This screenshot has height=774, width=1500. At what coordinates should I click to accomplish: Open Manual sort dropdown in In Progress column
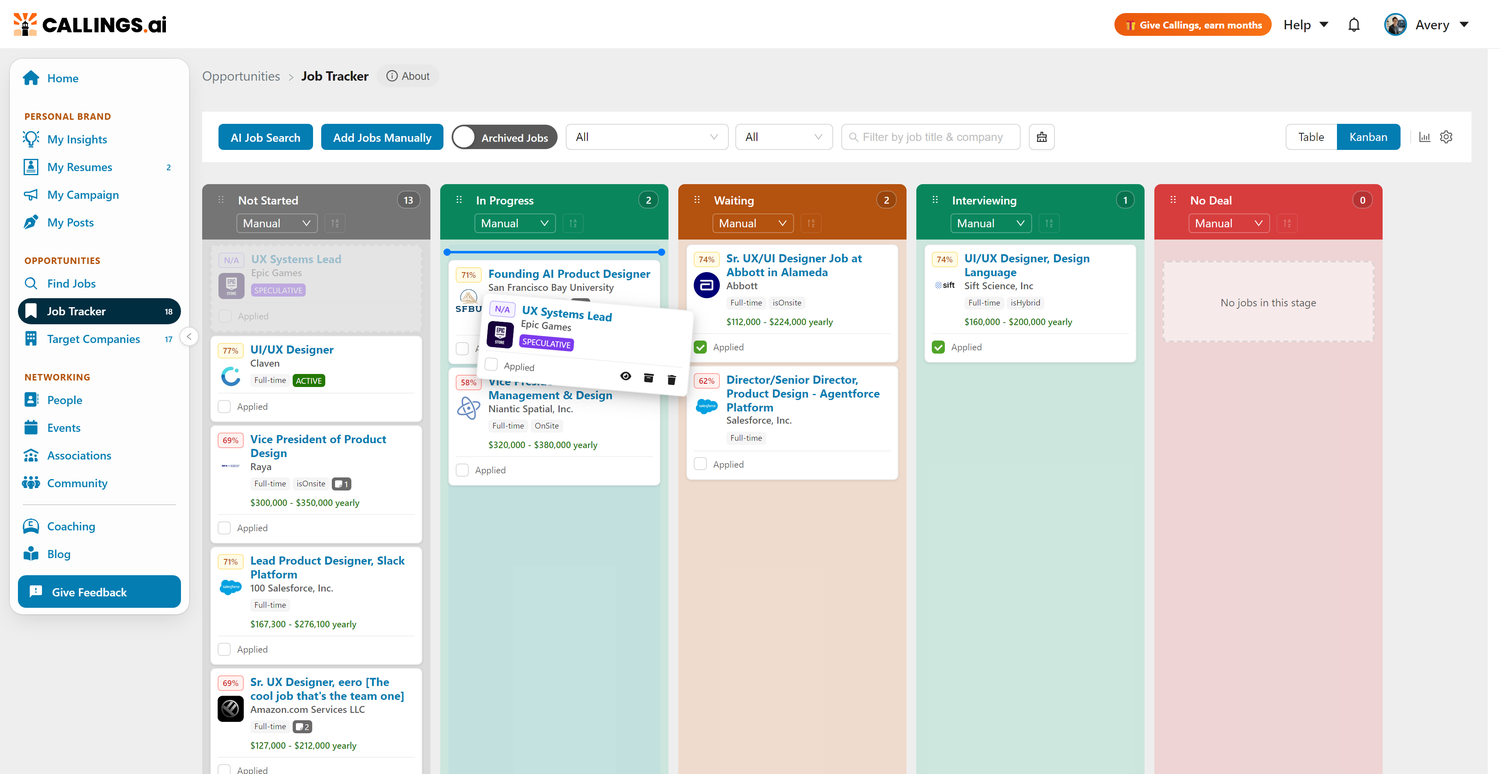click(514, 223)
